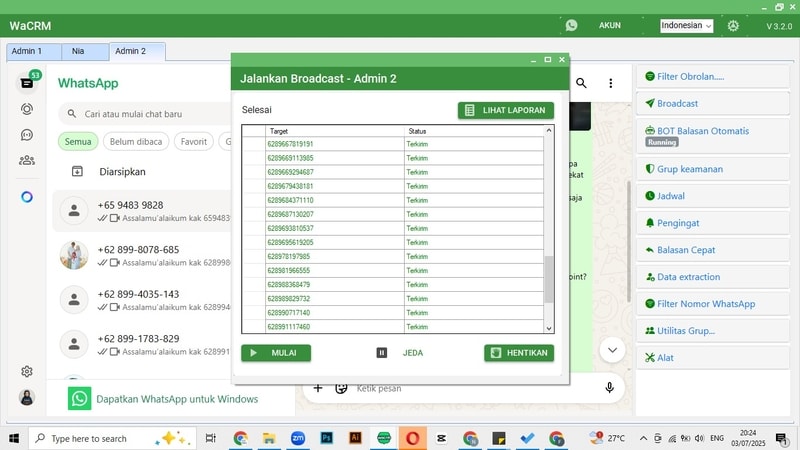Open the Filter Obrolan dropdown panel

pyautogui.click(x=713, y=77)
